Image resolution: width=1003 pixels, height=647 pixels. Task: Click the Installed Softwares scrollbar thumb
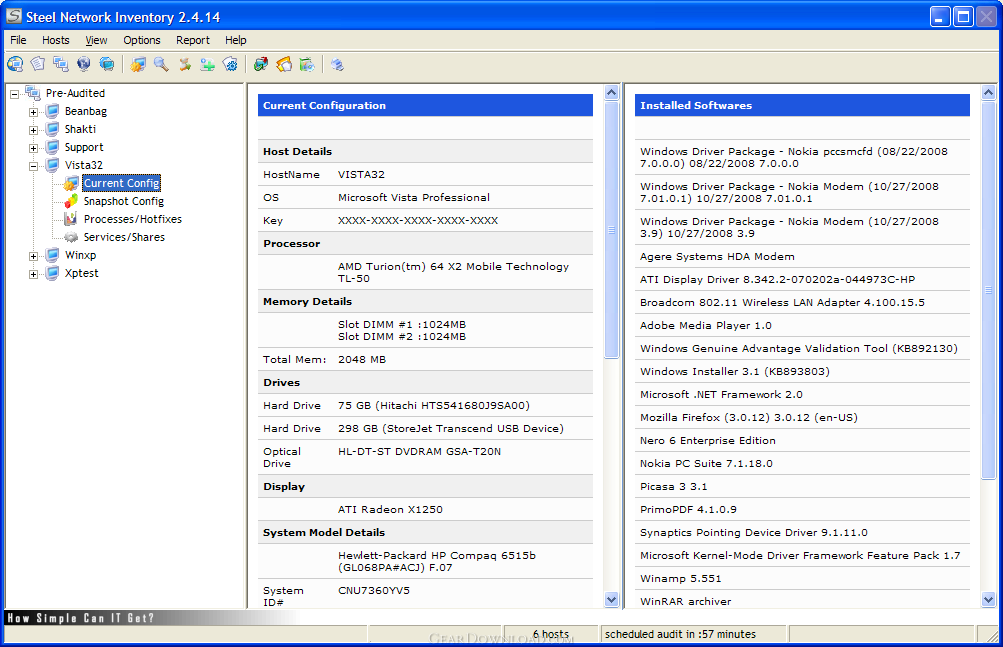[988, 289]
